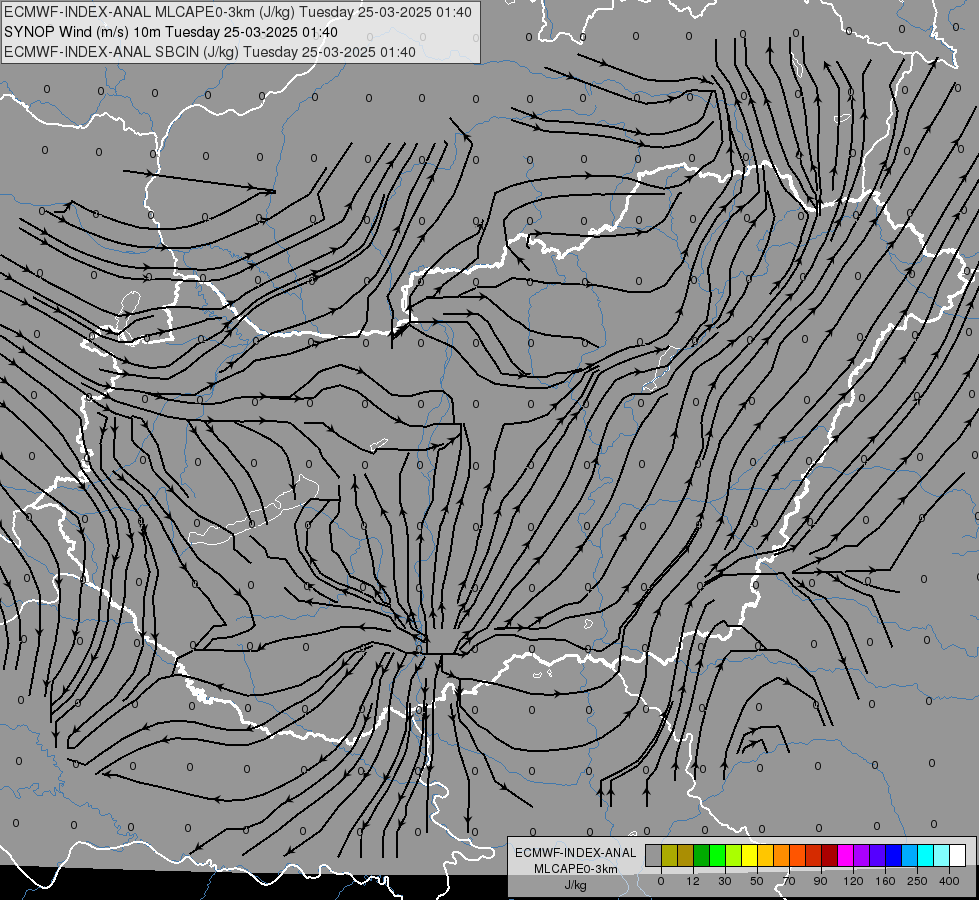This screenshot has height=900, width=979.
Task: Click the 'ECMWF-INDEX-ANAL SBCIN (J/kg)' title line
Action: 210,52
